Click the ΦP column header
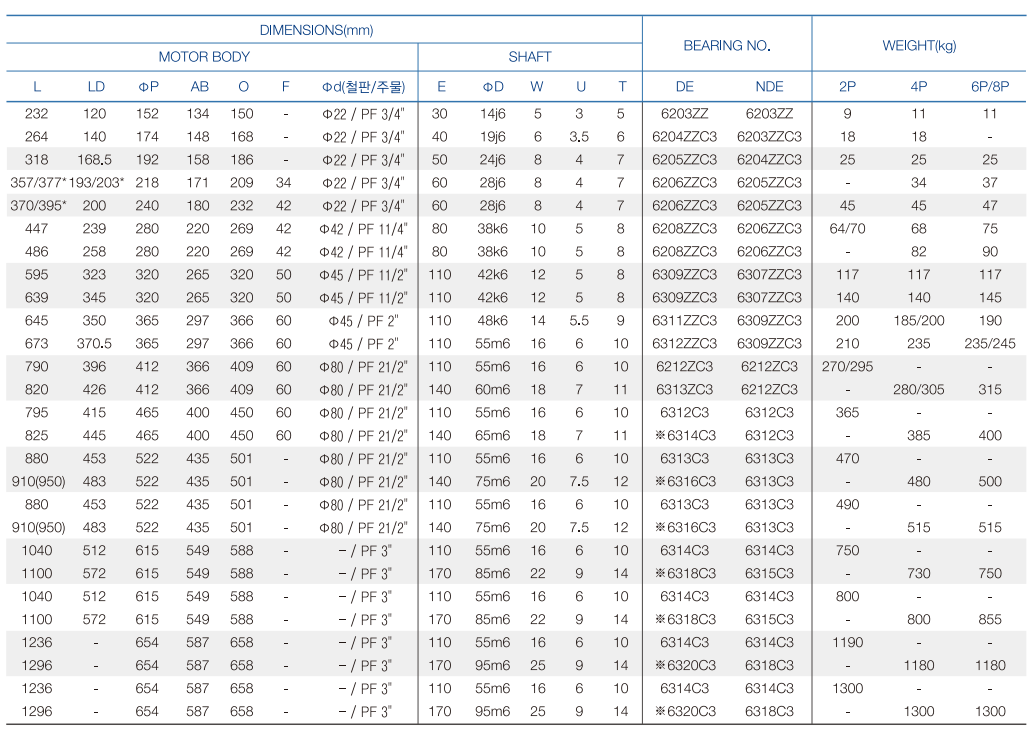The height and width of the screenshot is (737, 1035). pyautogui.click(x=148, y=86)
